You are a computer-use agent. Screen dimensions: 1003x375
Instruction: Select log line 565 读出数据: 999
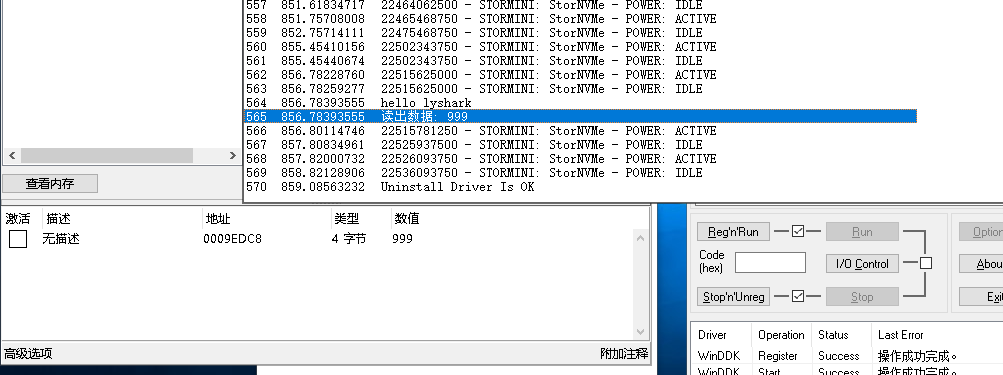[x=581, y=116]
